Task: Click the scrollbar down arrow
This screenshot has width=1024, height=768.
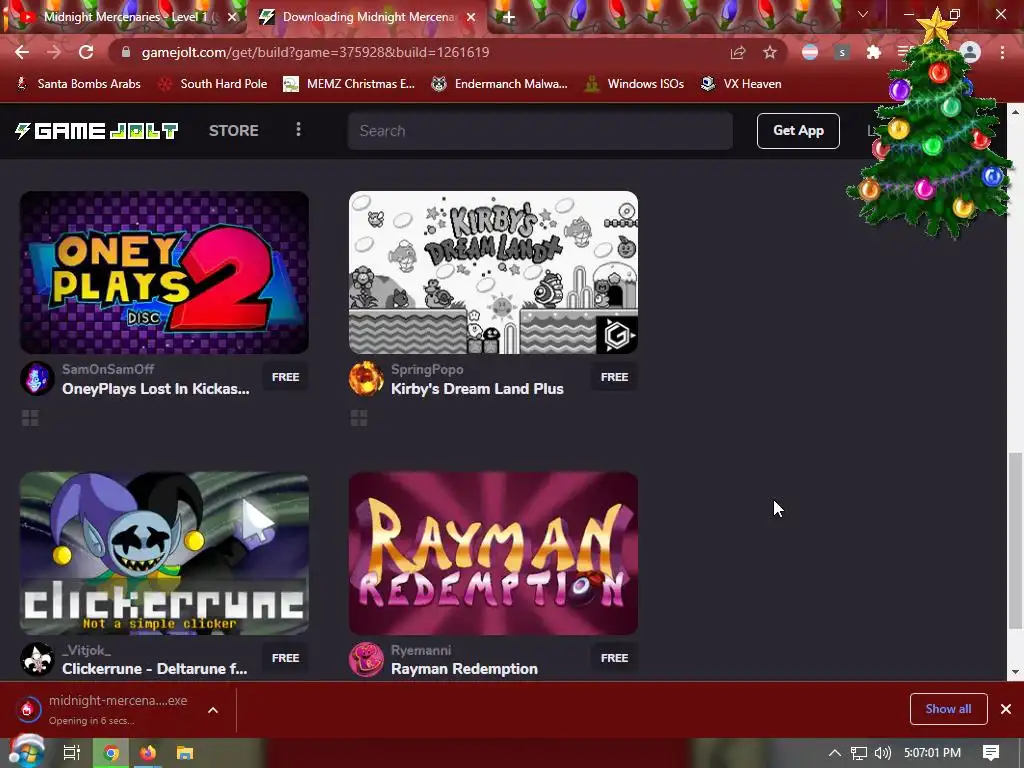Action: pyautogui.click(x=1016, y=671)
